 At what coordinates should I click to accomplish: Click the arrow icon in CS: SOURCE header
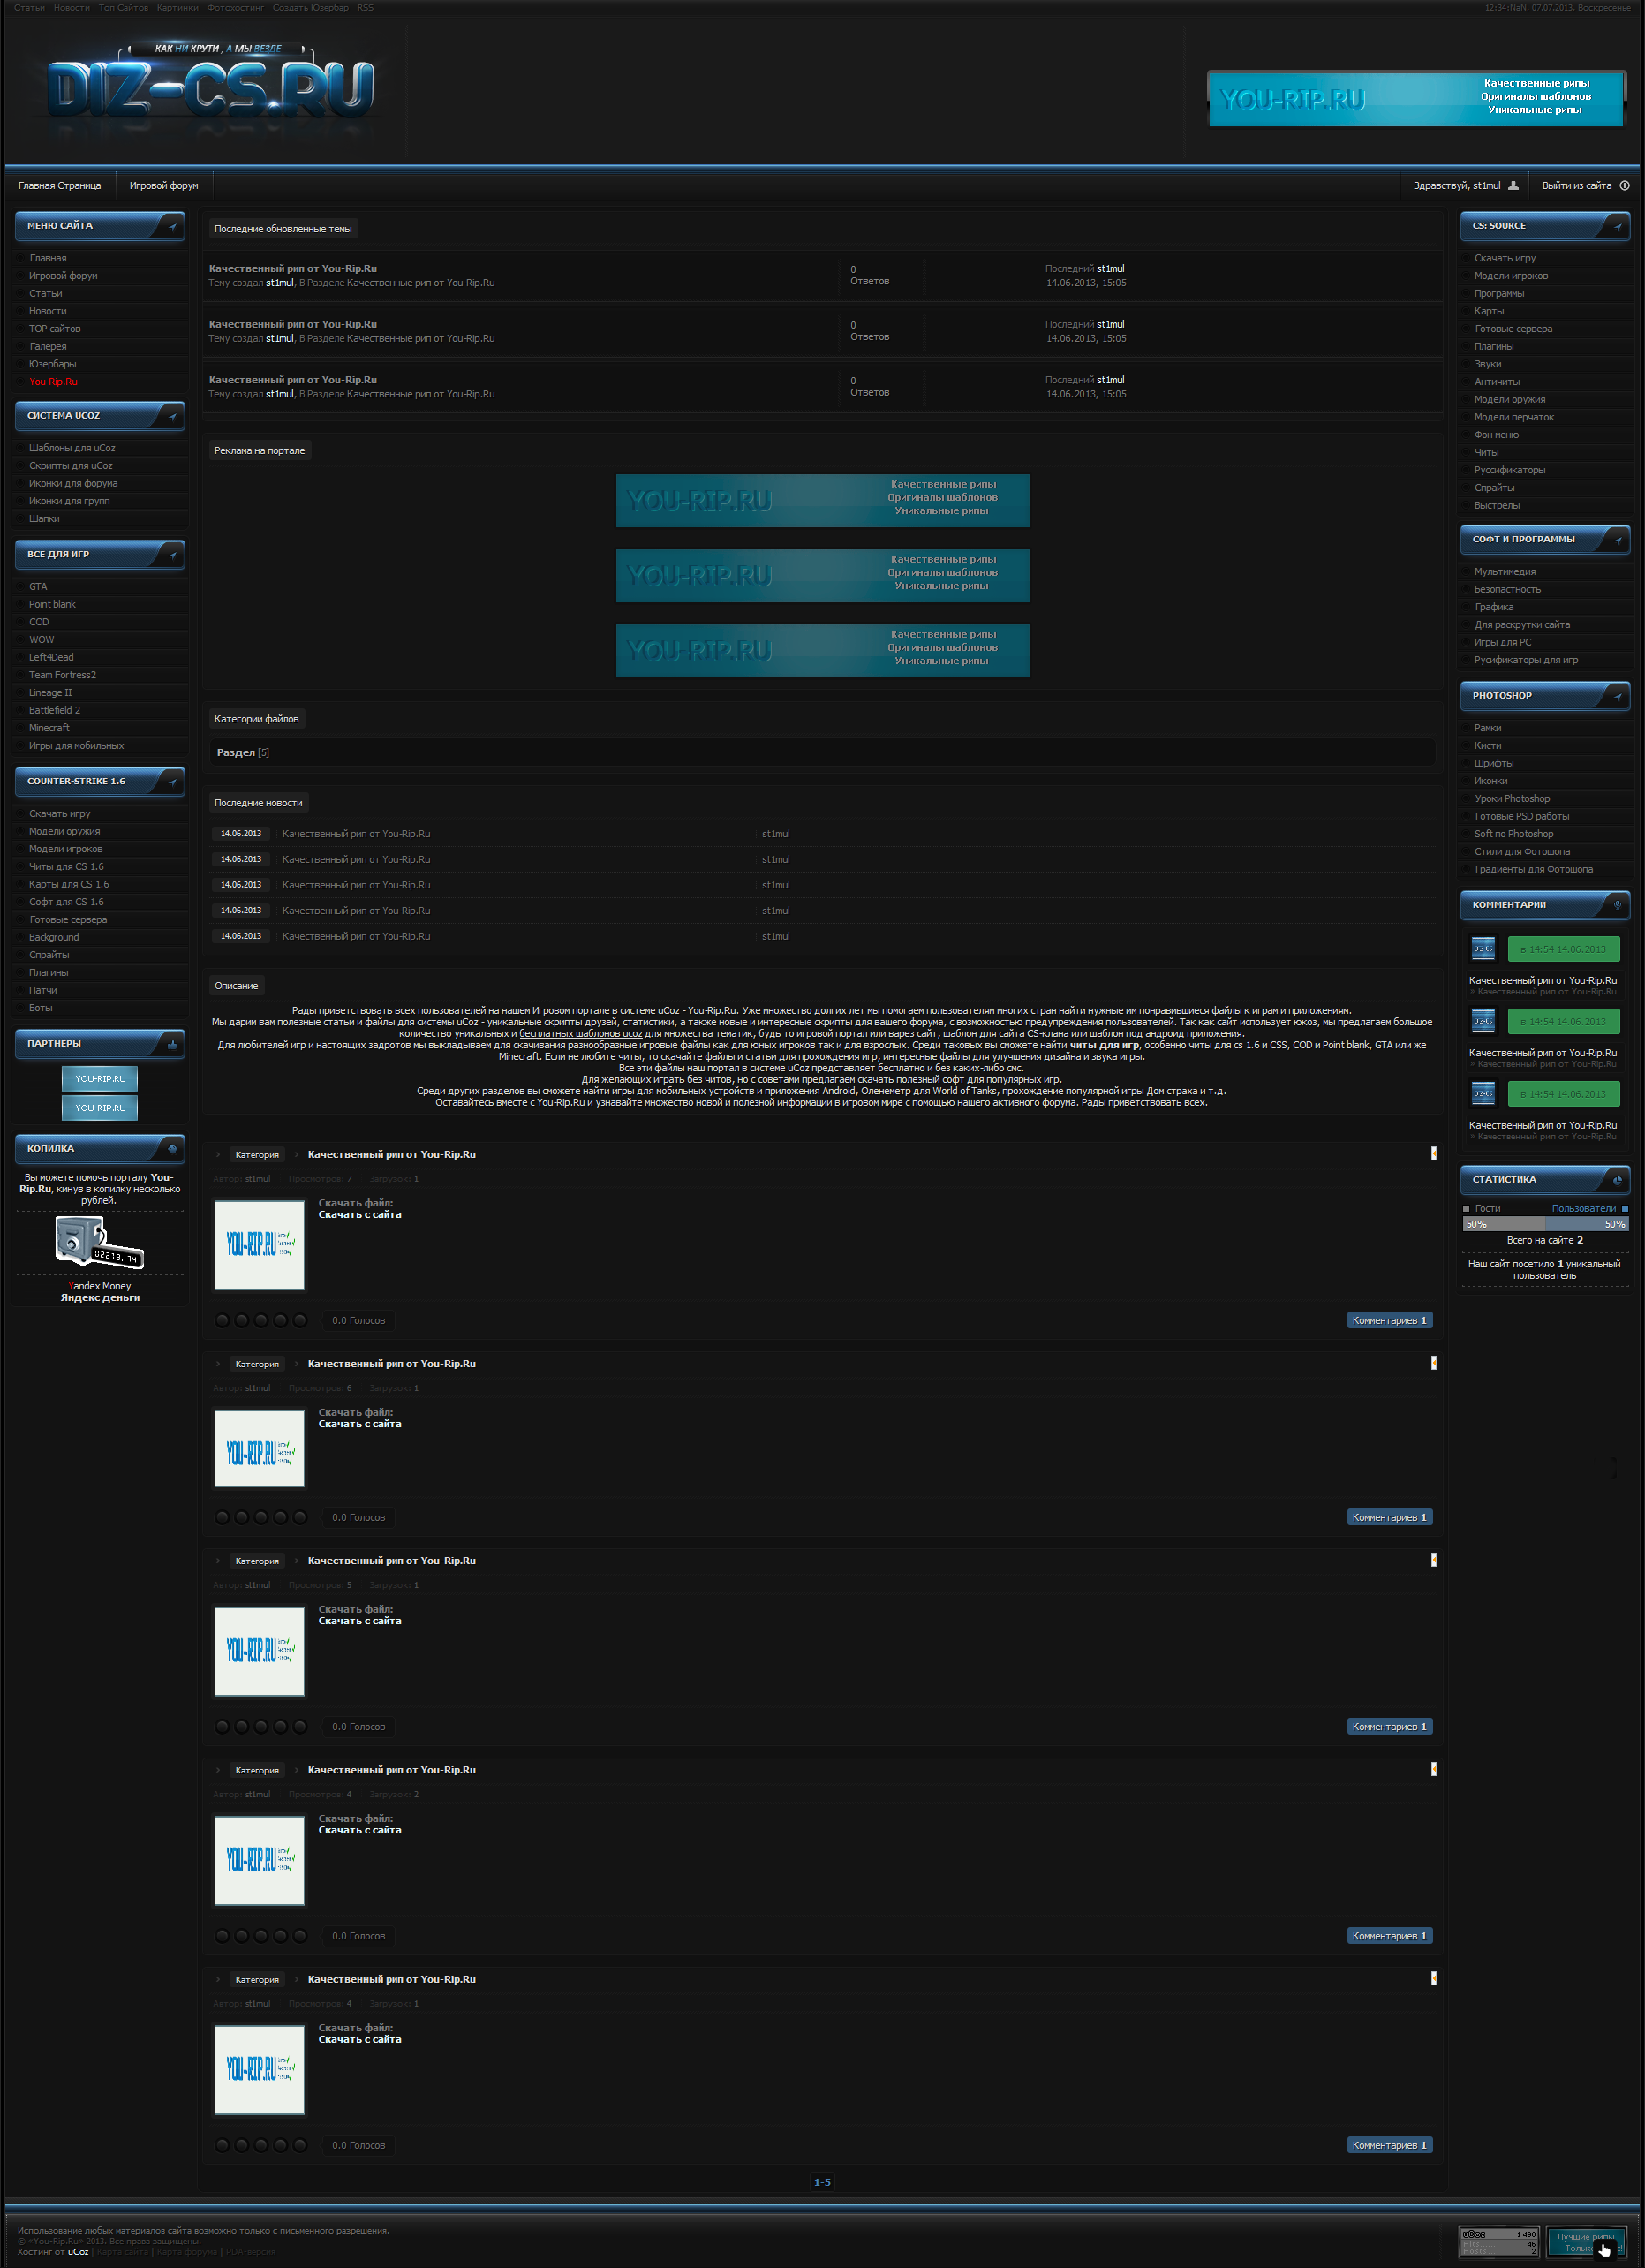pos(1617,227)
